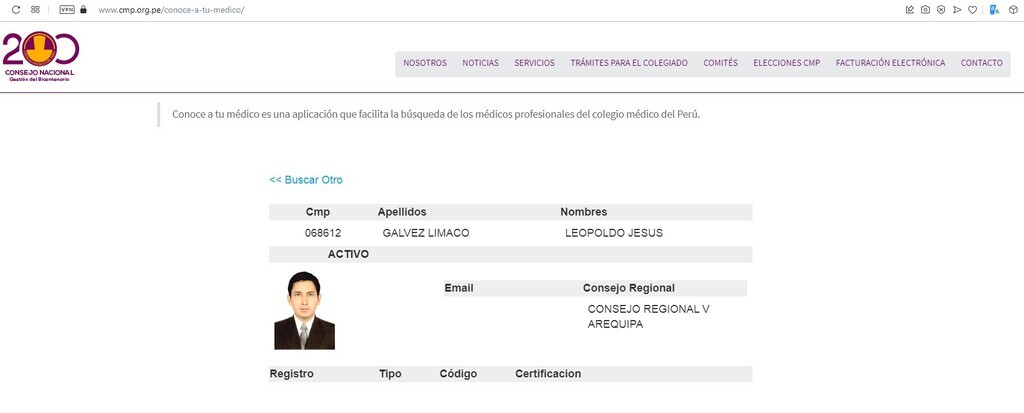Click the blue extension icon in toolbar
1024x413 pixels.
(x=994, y=9)
